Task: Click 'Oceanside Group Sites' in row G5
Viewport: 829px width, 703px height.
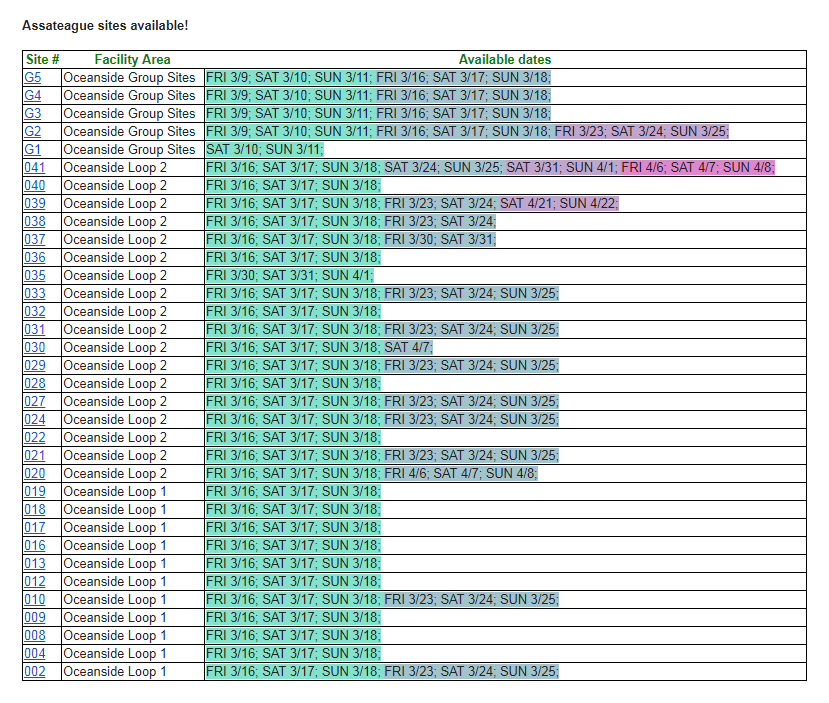Action: pos(129,77)
